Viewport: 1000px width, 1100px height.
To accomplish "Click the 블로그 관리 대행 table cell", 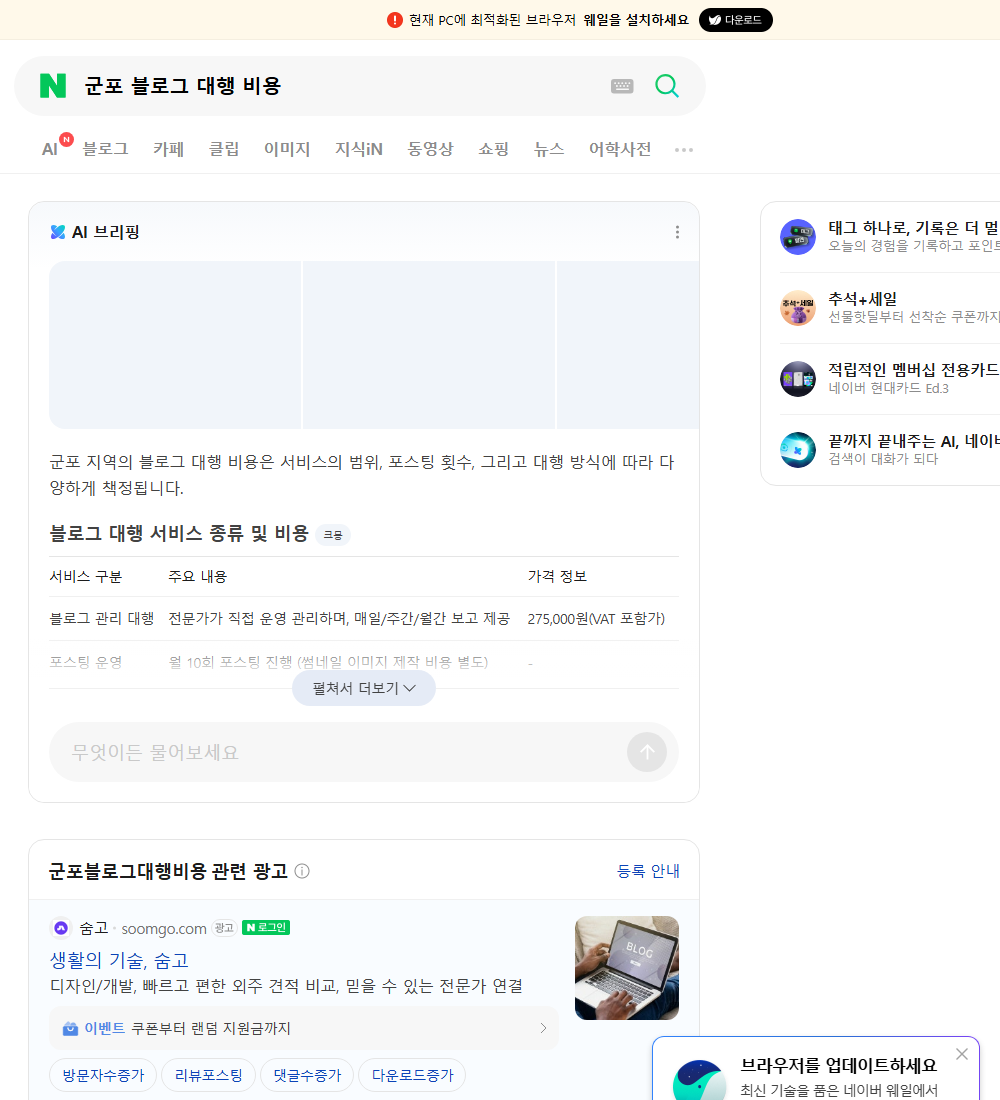I will (x=102, y=619).
